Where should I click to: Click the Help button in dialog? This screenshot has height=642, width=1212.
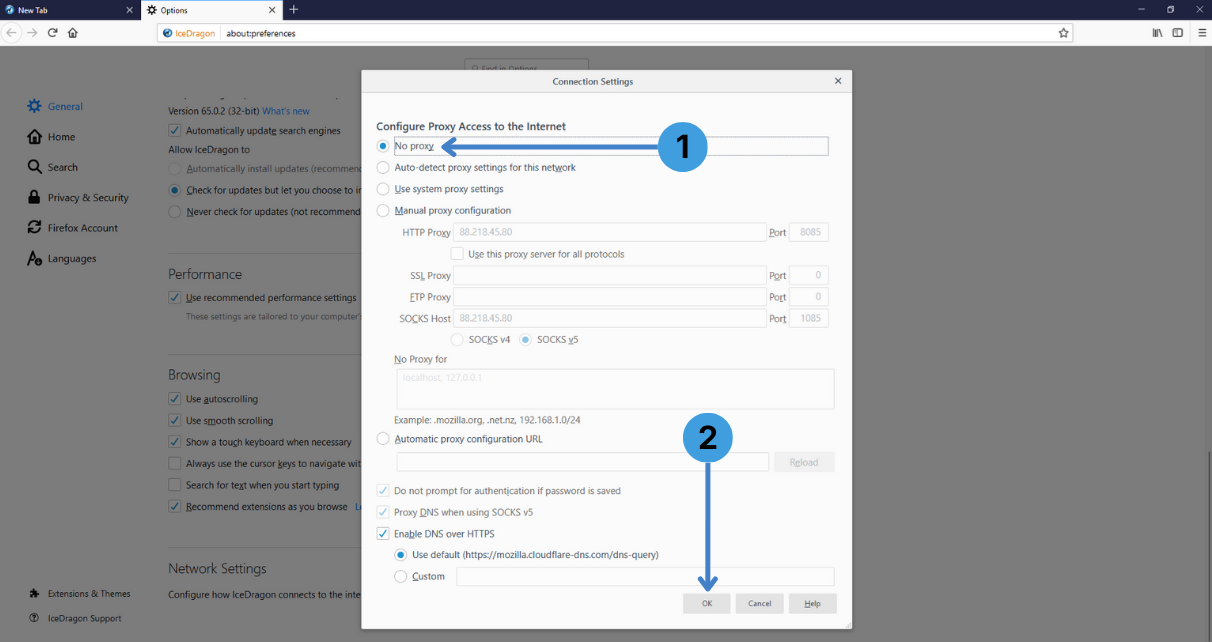click(813, 603)
